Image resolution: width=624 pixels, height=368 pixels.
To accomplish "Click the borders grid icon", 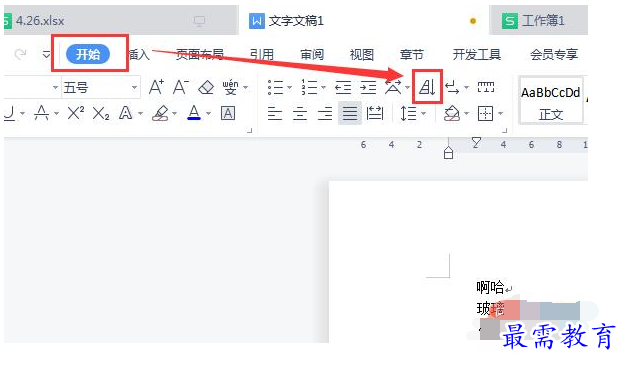I will click(x=486, y=114).
